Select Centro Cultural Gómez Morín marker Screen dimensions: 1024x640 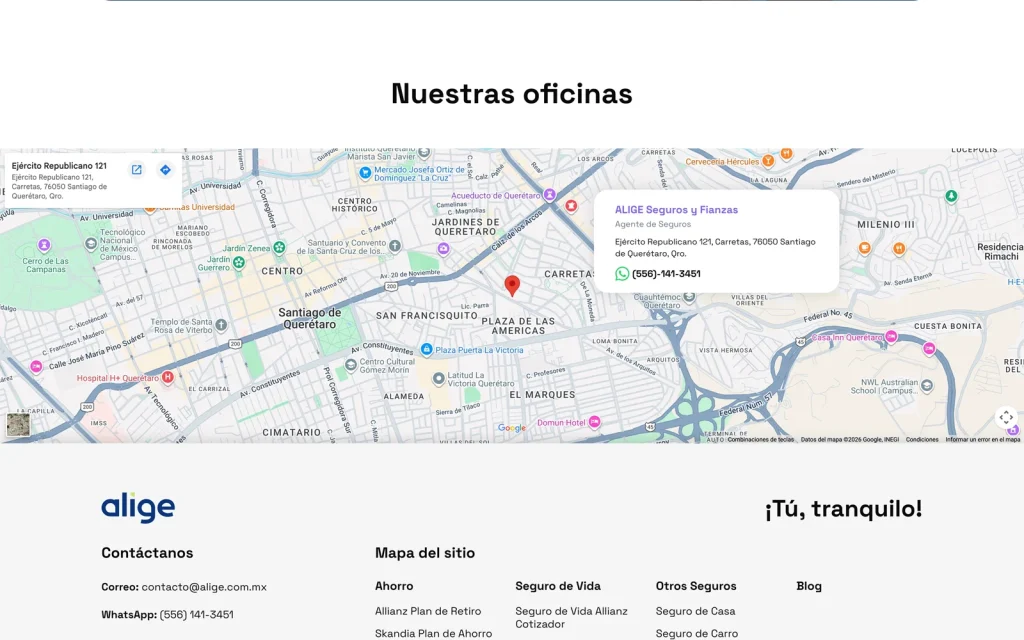(x=351, y=365)
